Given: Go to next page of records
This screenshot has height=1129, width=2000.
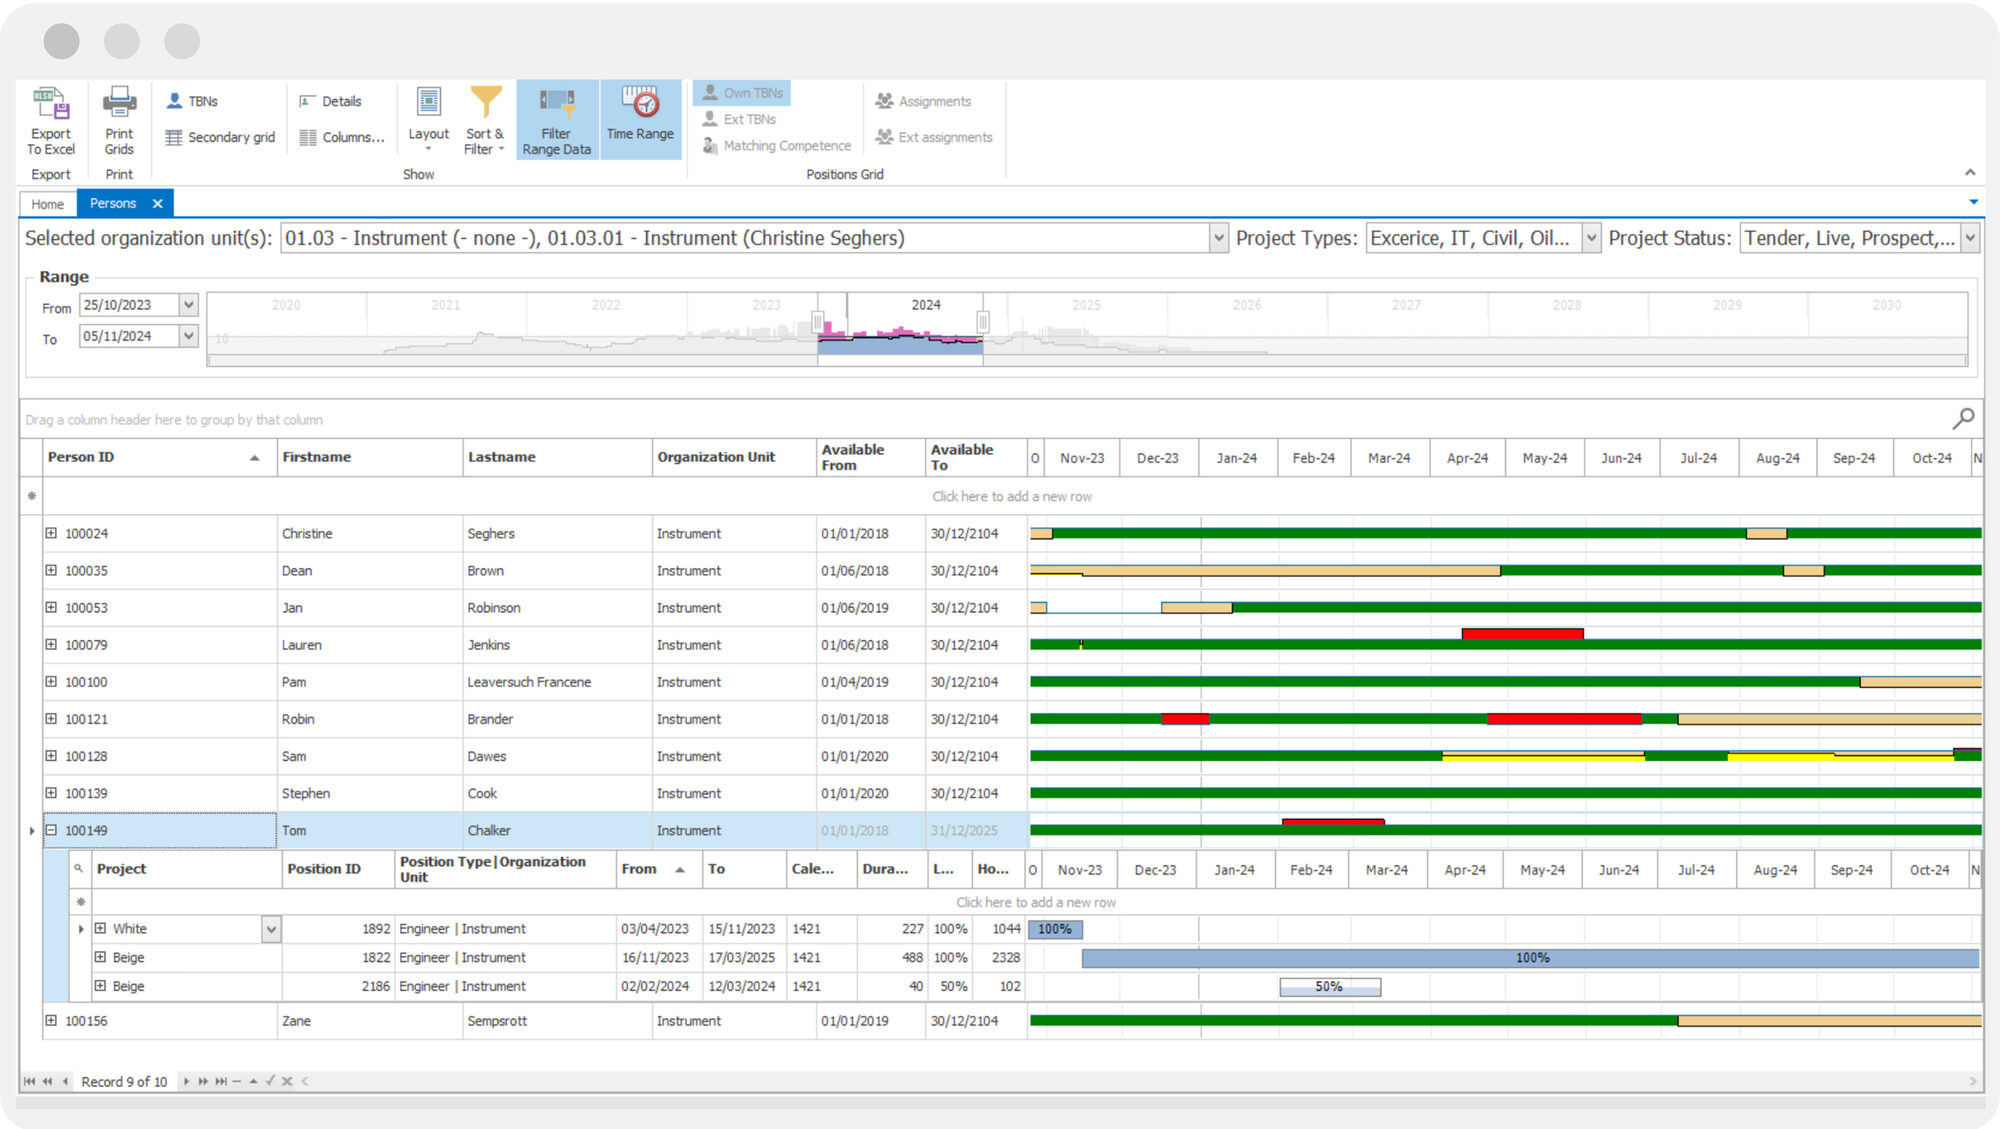Looking at the screenshot, I should pos(203,1081).
